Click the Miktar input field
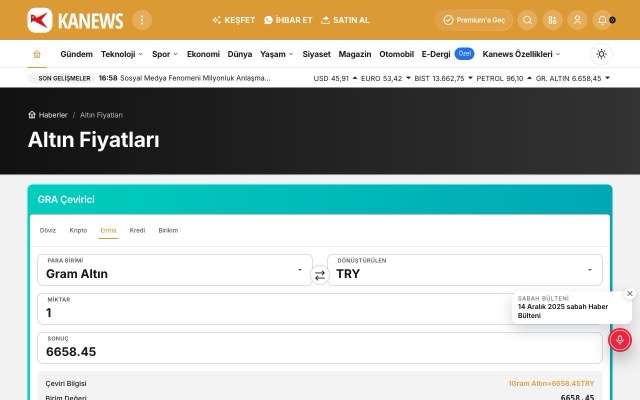 coord(320,309)
